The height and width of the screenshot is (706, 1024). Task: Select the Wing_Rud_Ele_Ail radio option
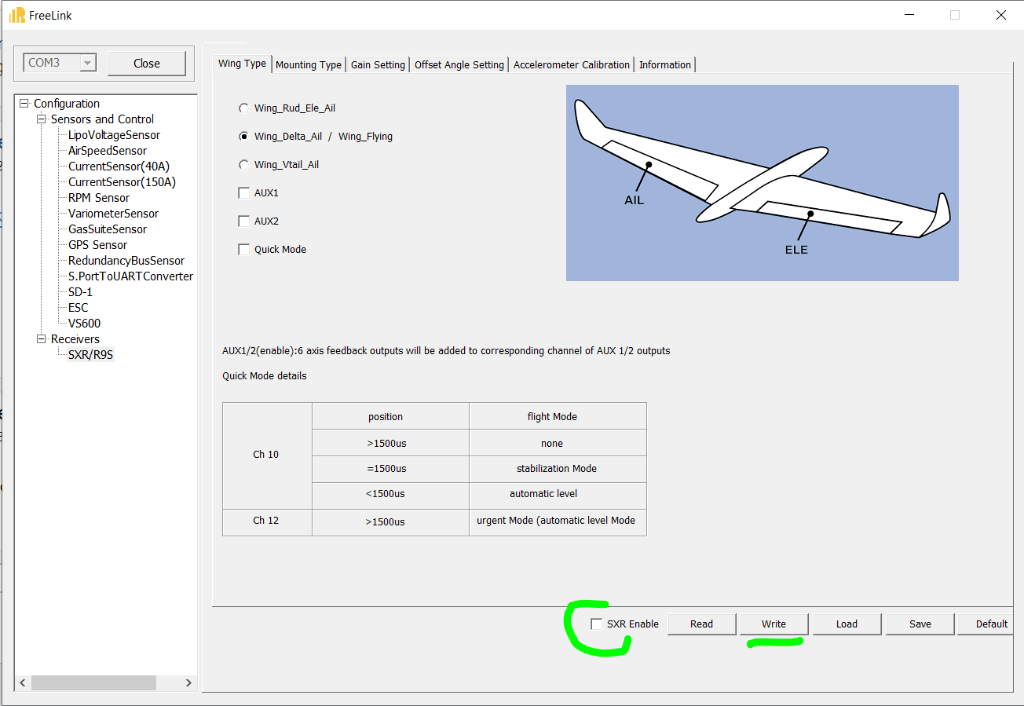pyautogui.click(x=243, y=108)
